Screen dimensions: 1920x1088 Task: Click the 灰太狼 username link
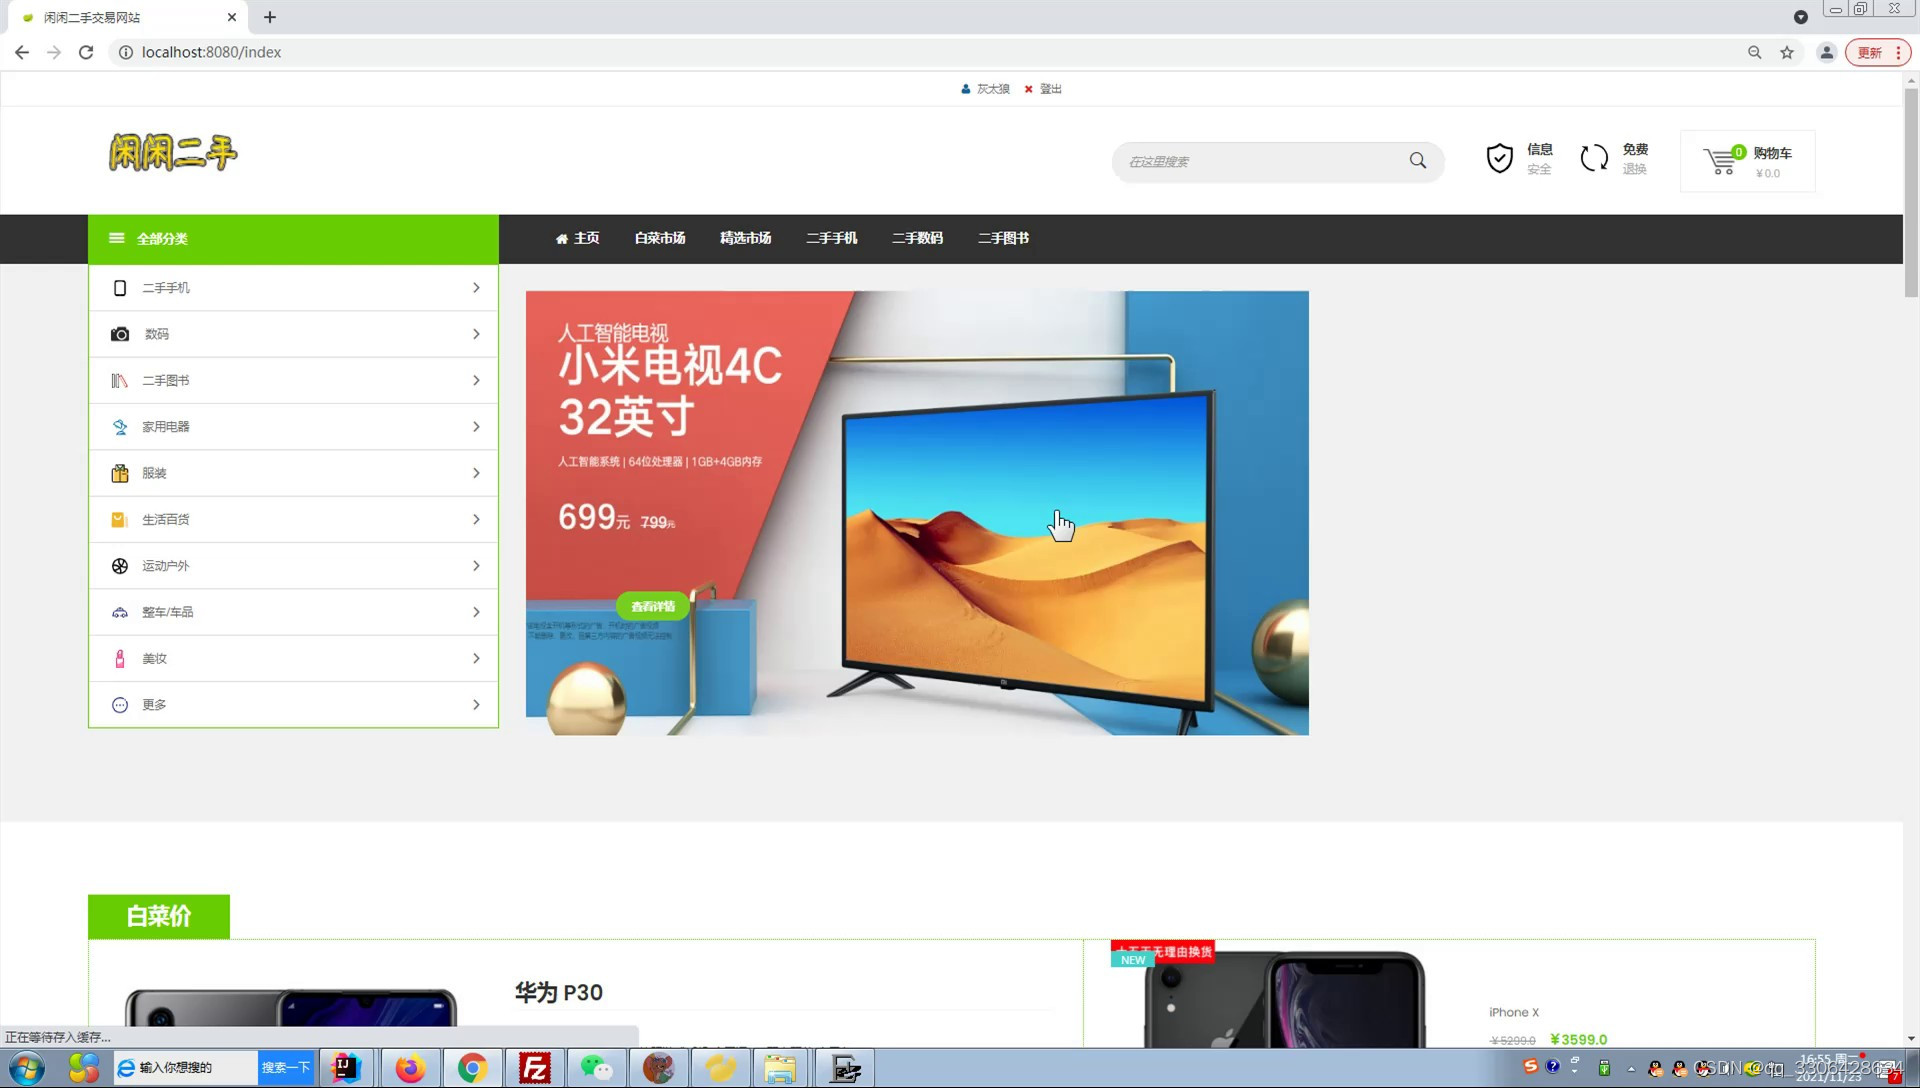[x=993, y=89]
